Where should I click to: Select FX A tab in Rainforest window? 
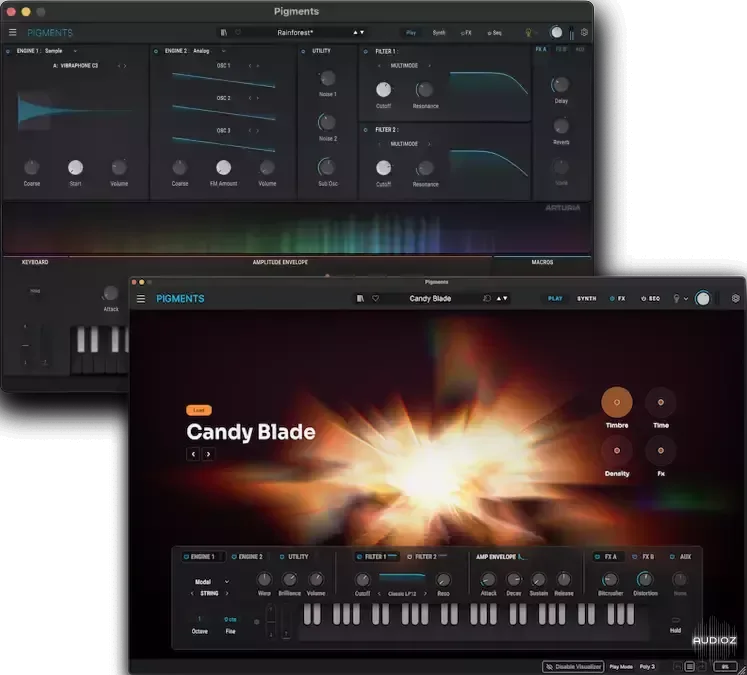(x=541, y=49)
